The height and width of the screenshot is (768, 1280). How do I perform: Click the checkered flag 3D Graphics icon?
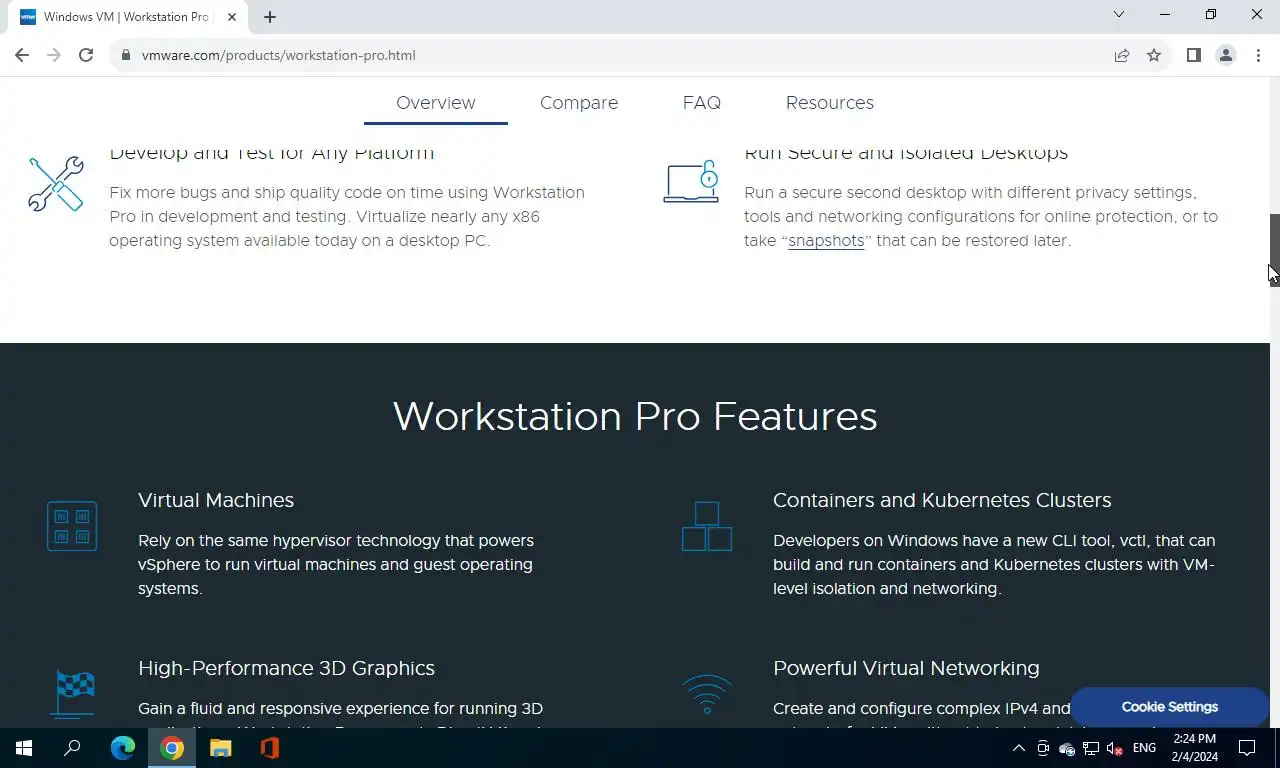[73, 692]
